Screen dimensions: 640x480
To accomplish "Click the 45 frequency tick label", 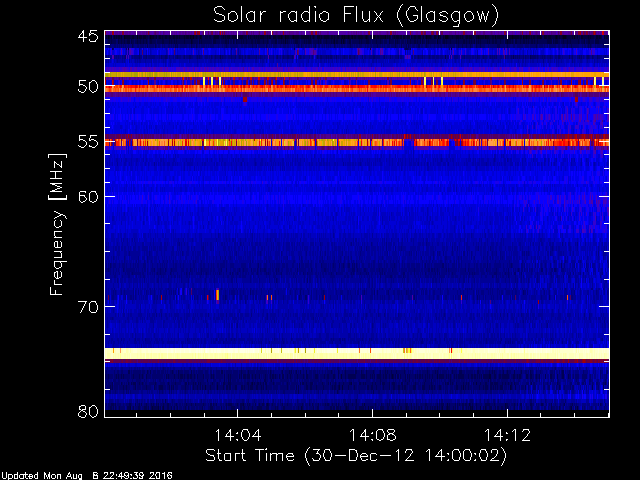I will point(88,36).
